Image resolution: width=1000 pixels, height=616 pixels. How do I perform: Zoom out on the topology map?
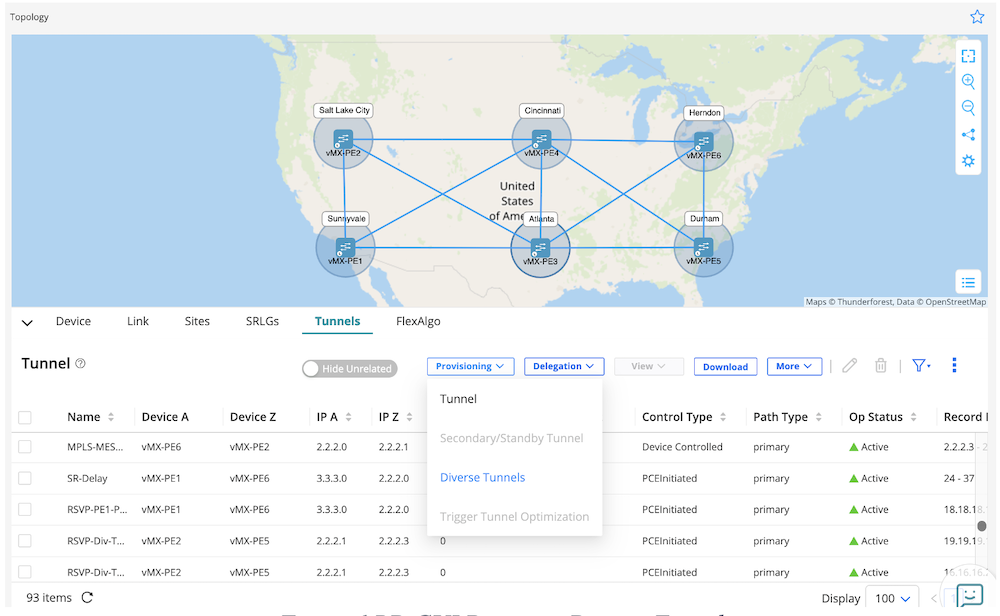[968, 108]
